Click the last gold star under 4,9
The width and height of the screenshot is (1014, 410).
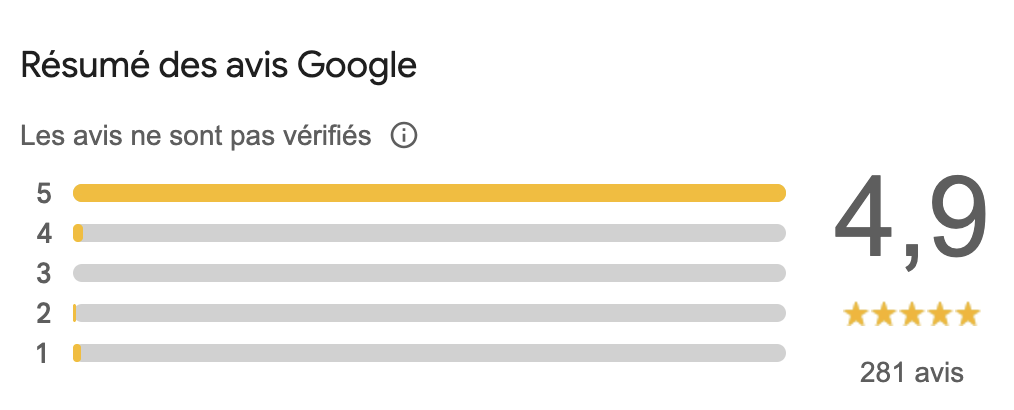[x=968, y=314]
